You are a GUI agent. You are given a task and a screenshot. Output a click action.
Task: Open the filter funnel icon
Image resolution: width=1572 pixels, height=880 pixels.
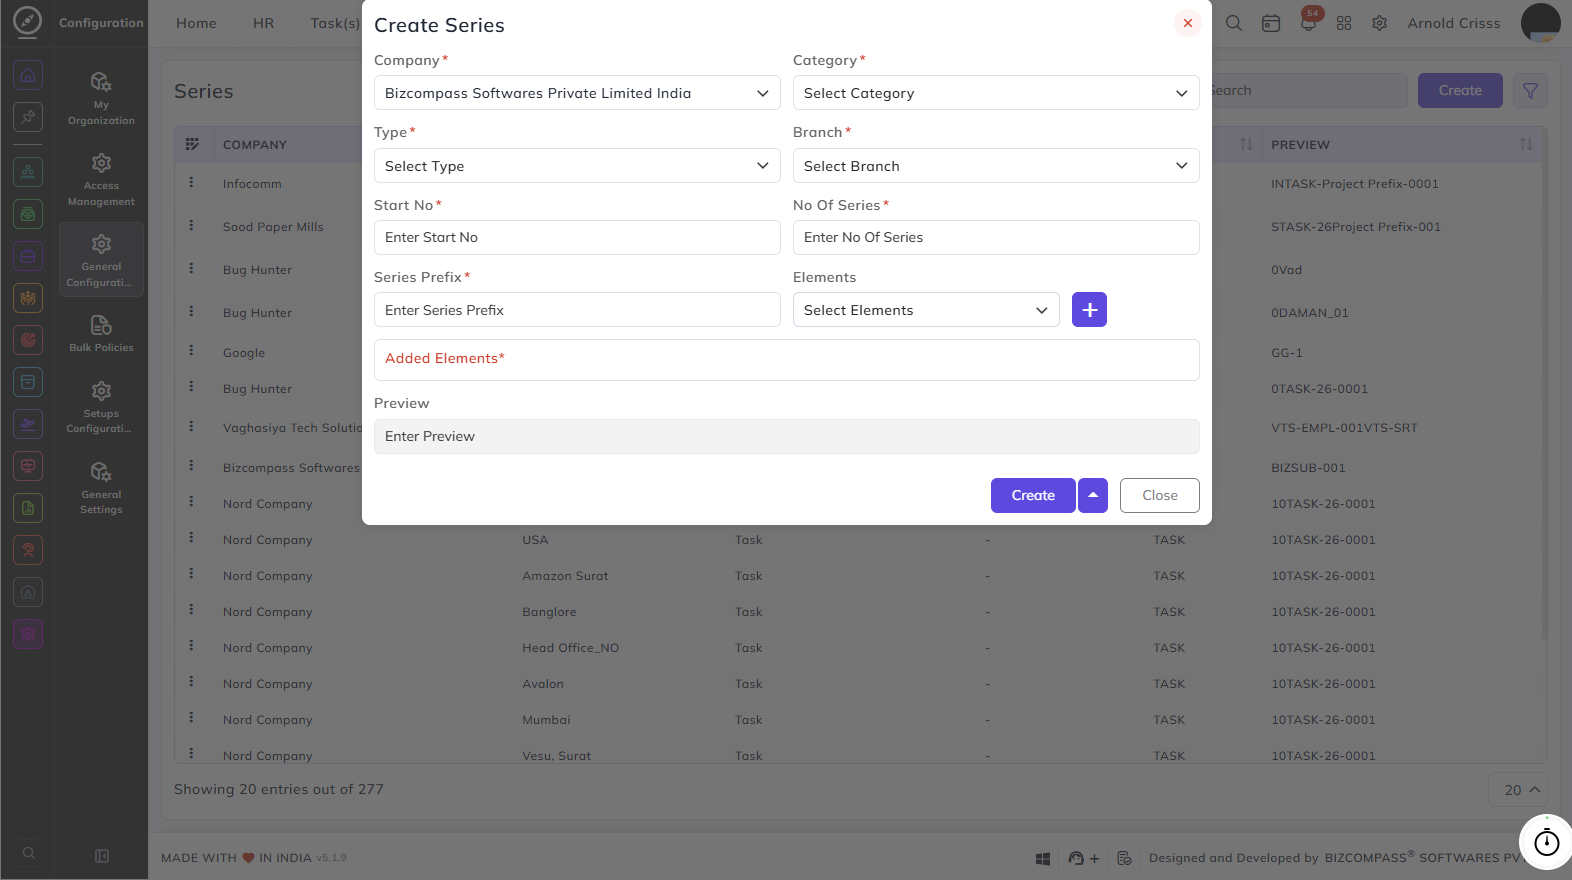coord(1530,90)
